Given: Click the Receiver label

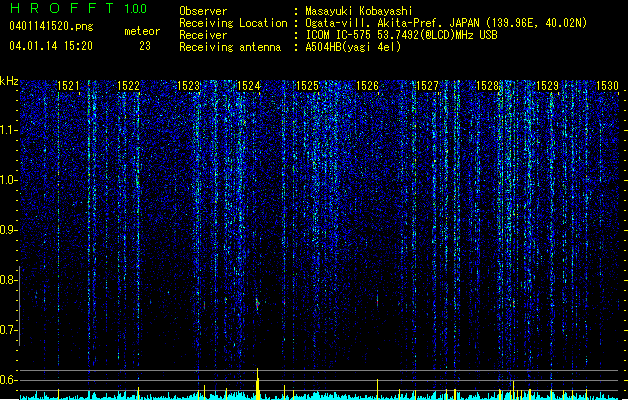Looking at the screenshot, I should coord(203,35).
